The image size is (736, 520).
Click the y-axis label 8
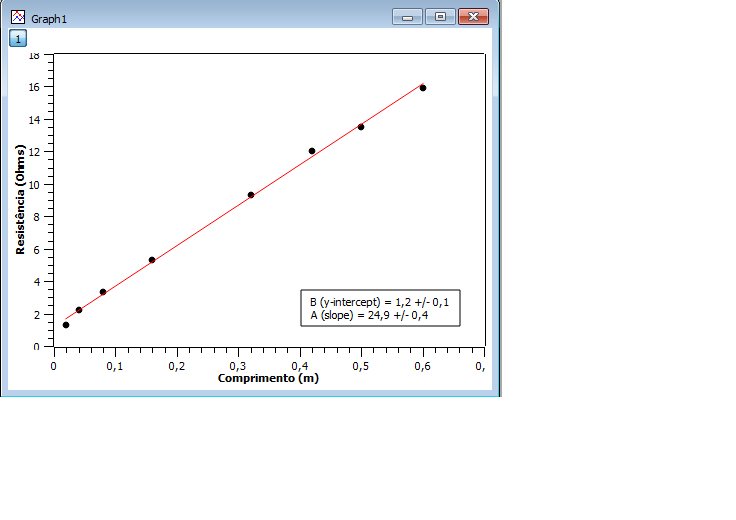click(x=37, y=217)
